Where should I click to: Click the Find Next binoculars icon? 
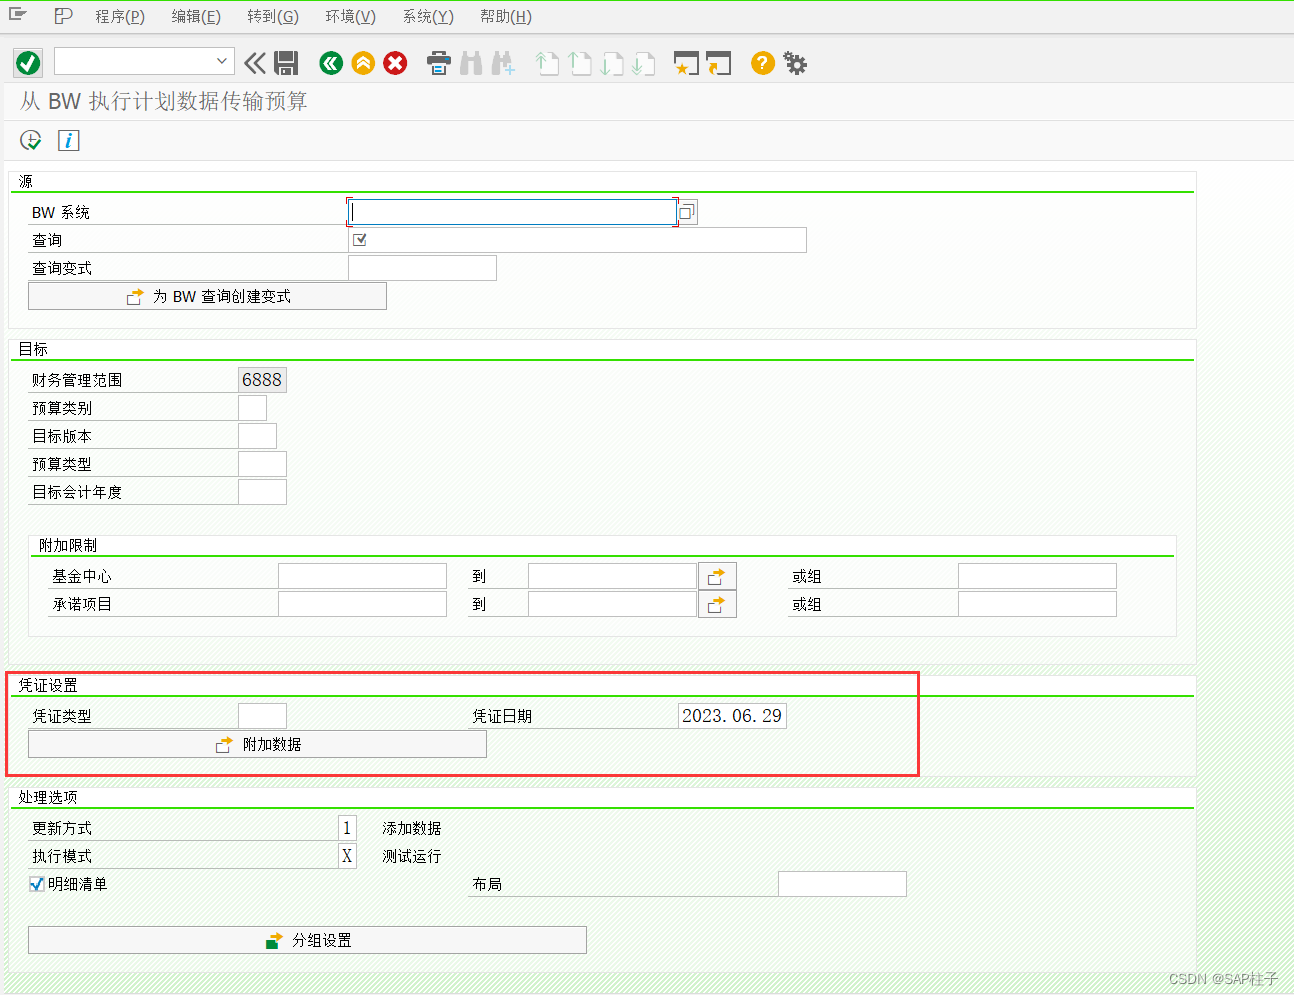pyautogui.click(x=503, y=64)
